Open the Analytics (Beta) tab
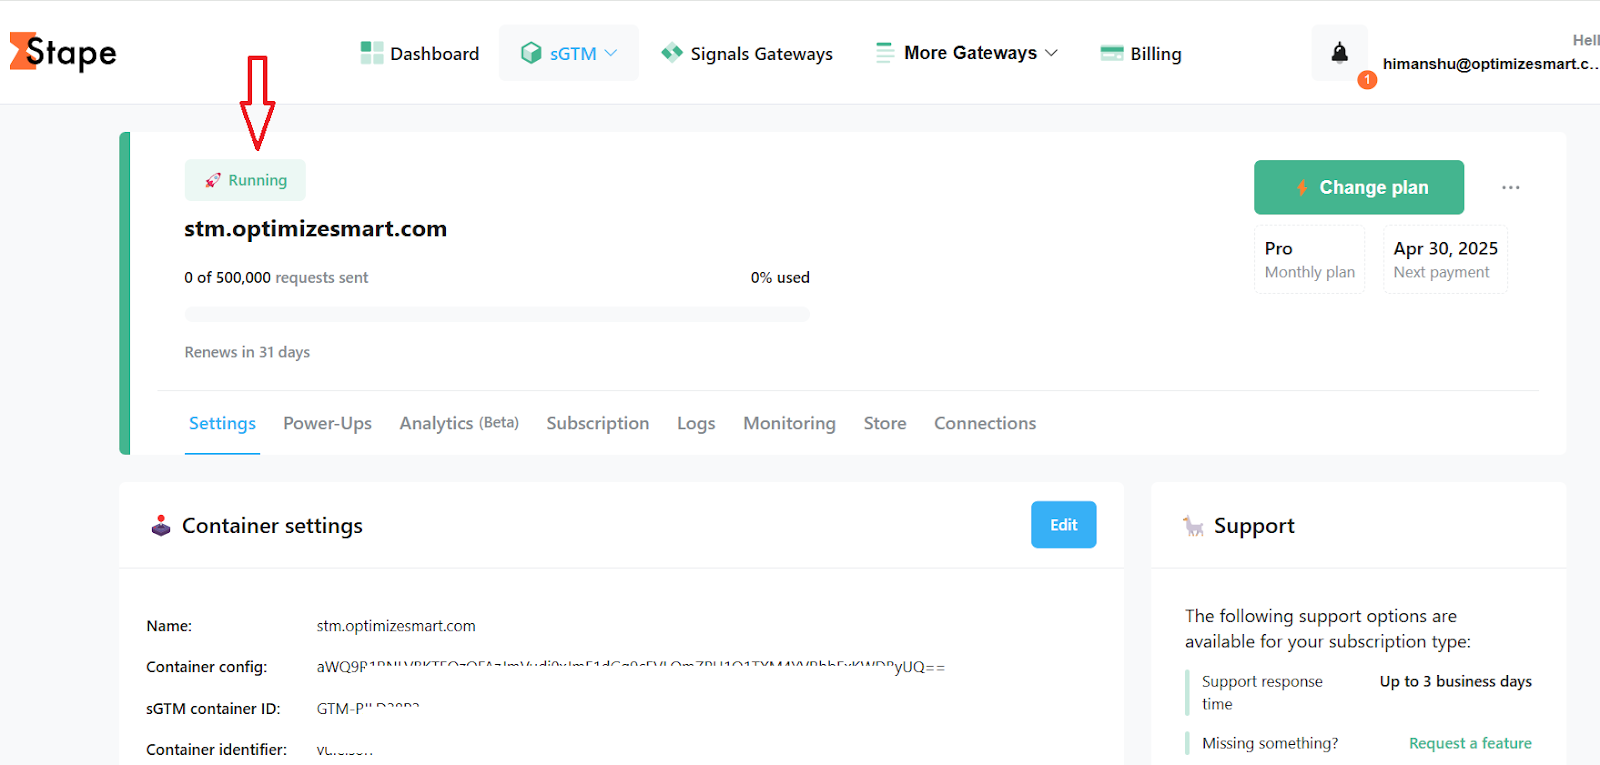The height and width of the screenshot is (765, 1600). (458, 423)
